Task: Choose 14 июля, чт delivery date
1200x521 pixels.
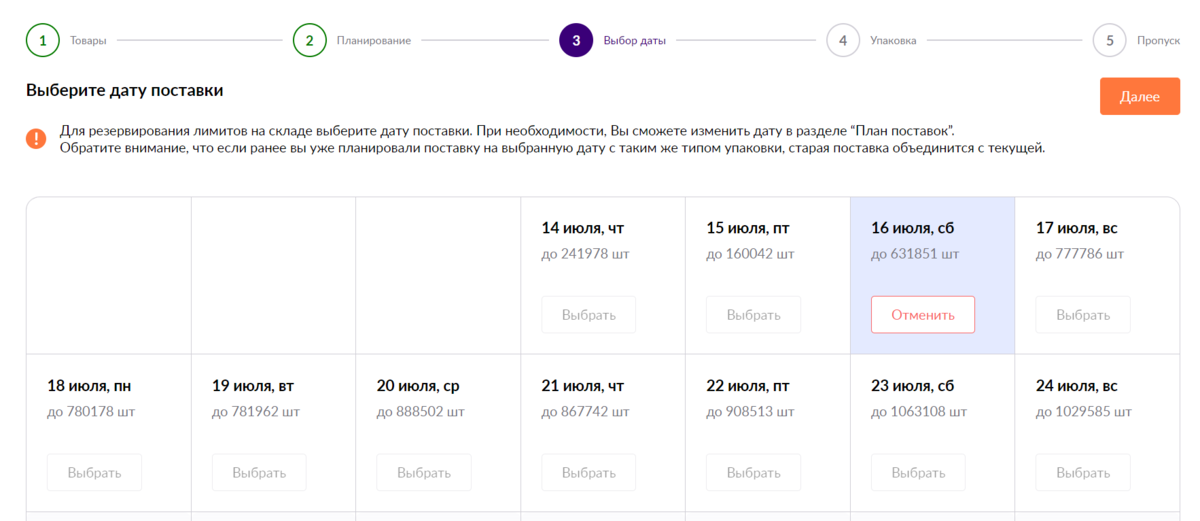Action: pos(588,315)
